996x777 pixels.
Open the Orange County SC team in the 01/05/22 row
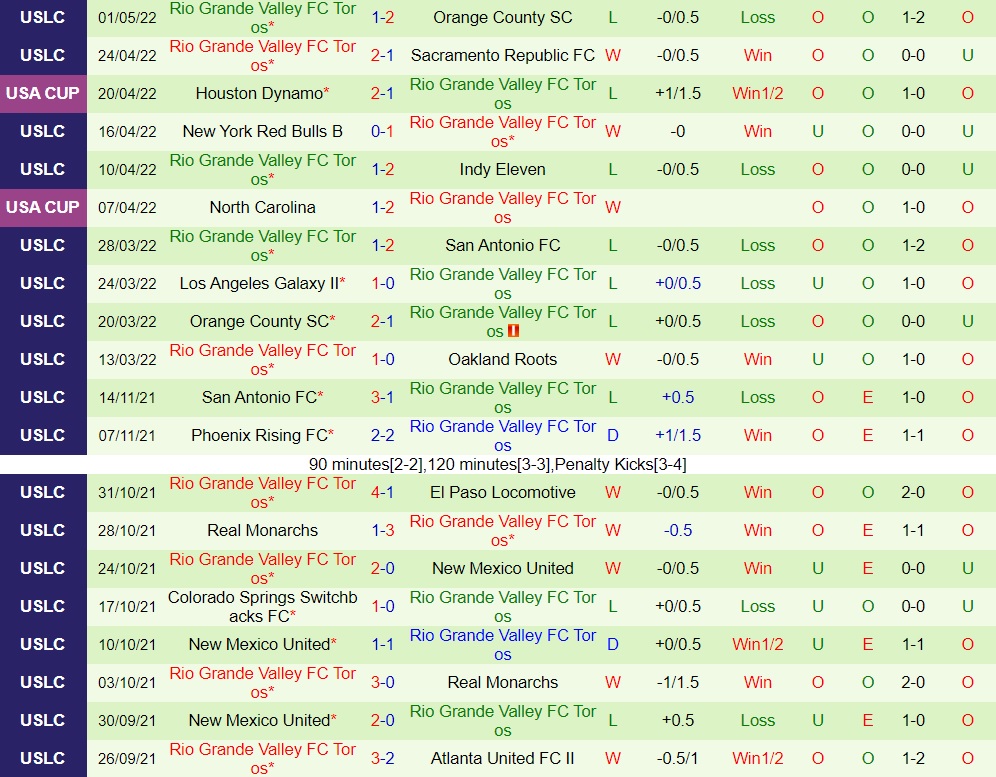pyautogui.click(x=502, y=17)
